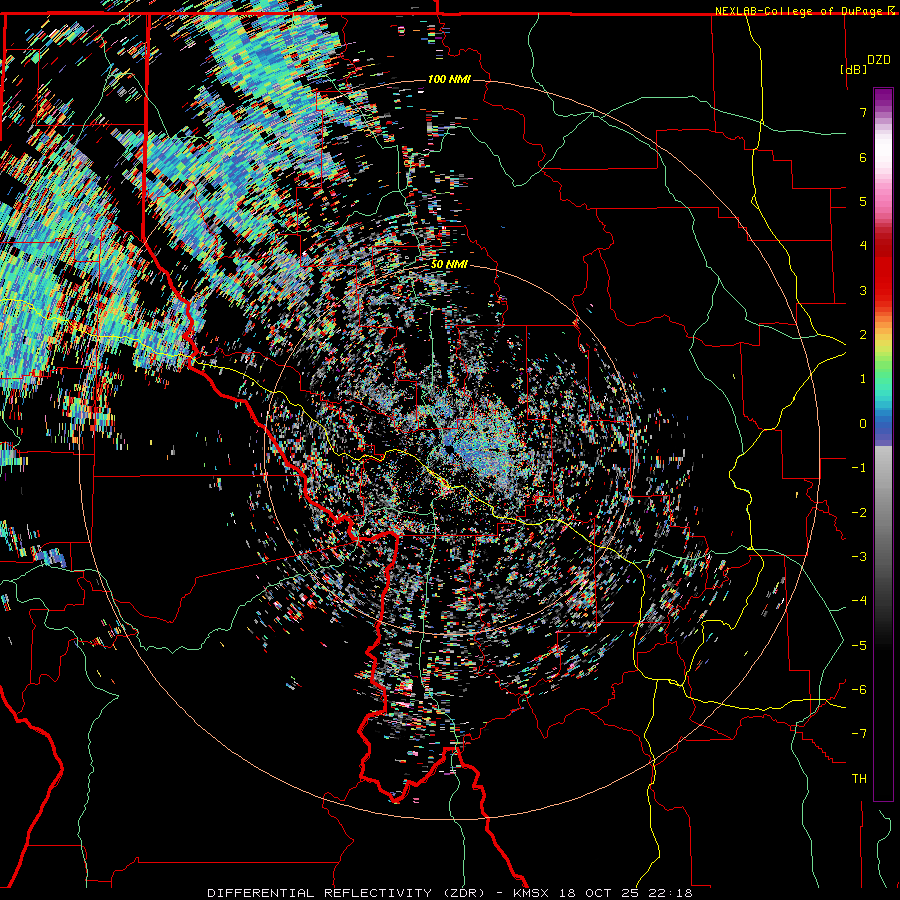This screenshot has height=900, width=900.
Task: Click the 1 value on color scale
Action: pos(863,379)
